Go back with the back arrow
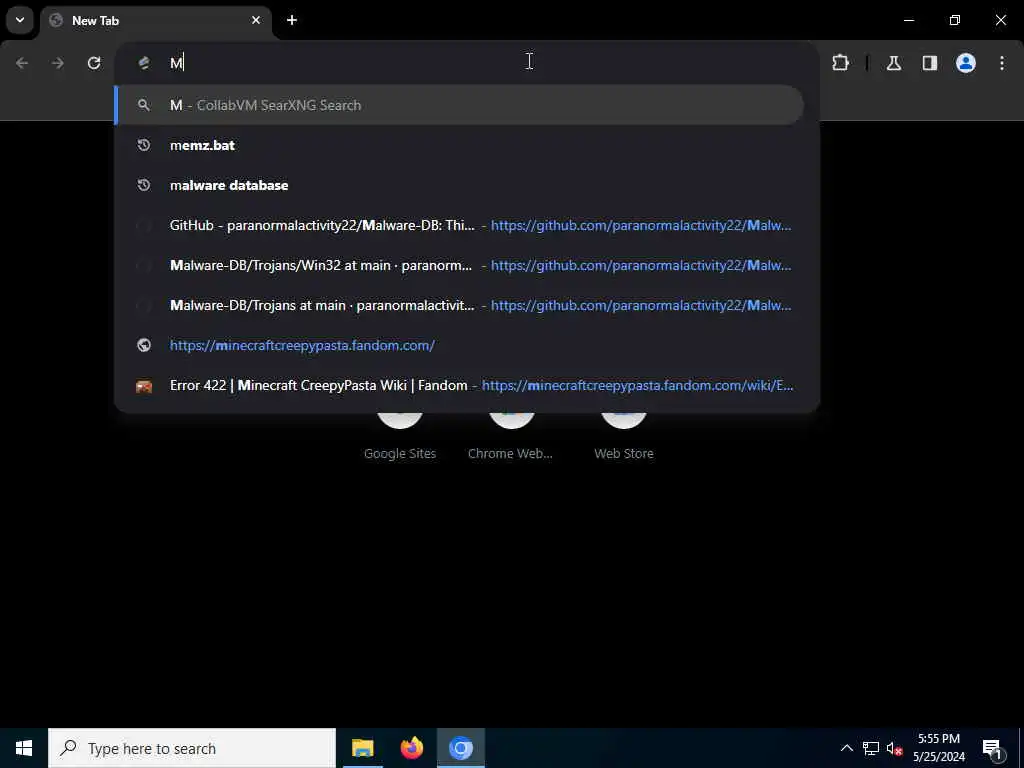Viewport: 1024px width, 768px height. 22,63
